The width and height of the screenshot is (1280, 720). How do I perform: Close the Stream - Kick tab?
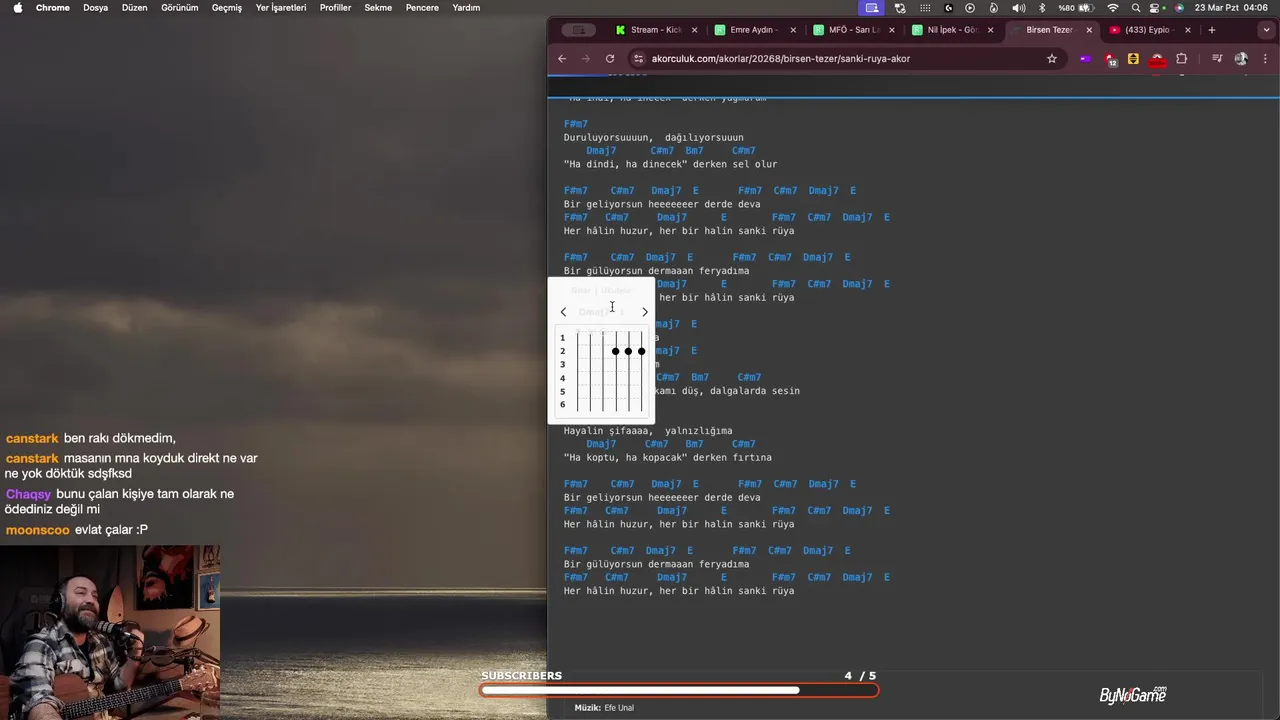click(x=694, y=30)
